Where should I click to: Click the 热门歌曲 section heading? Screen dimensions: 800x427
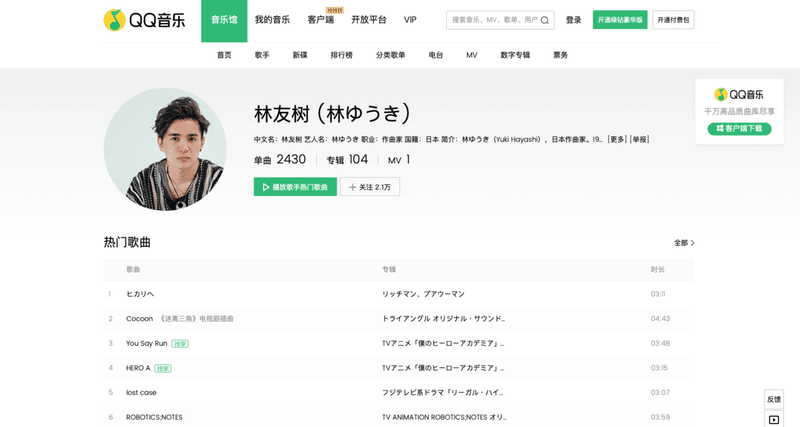(127, 242)
